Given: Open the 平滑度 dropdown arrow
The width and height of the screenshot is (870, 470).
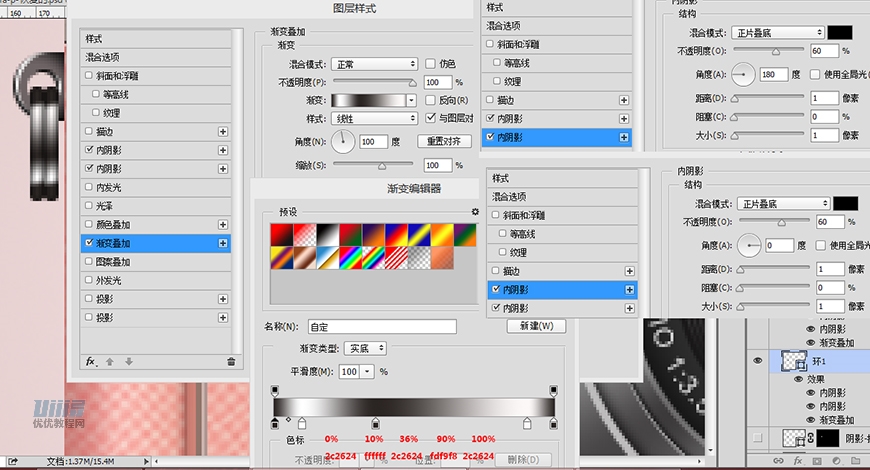Looking at the screenshot, I should (x=367, y=371).
